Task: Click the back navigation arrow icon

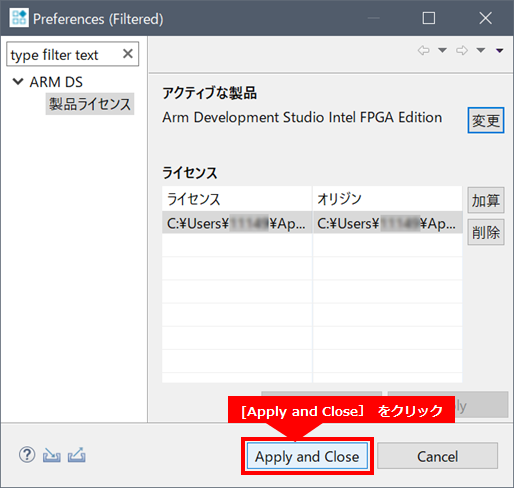Action: (x=424, y=51)
